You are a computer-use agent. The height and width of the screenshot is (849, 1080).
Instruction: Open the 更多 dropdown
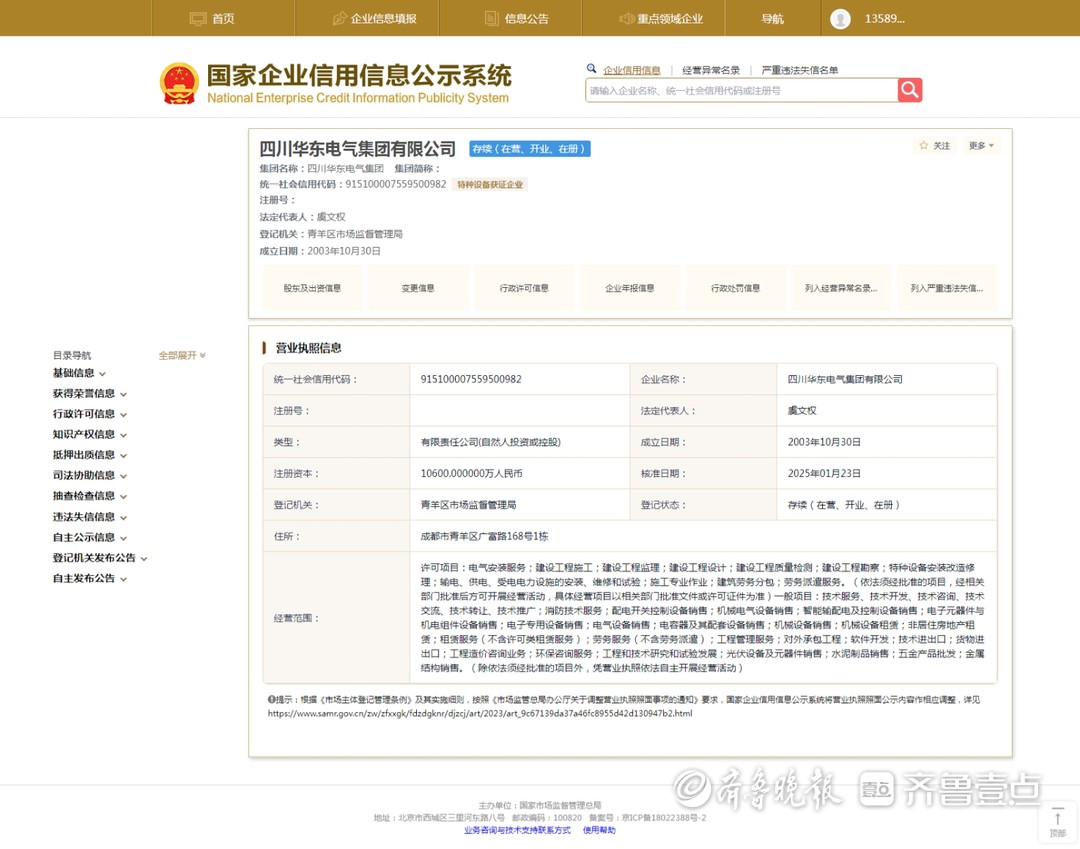pyautogui.click(x=981, y=145)
